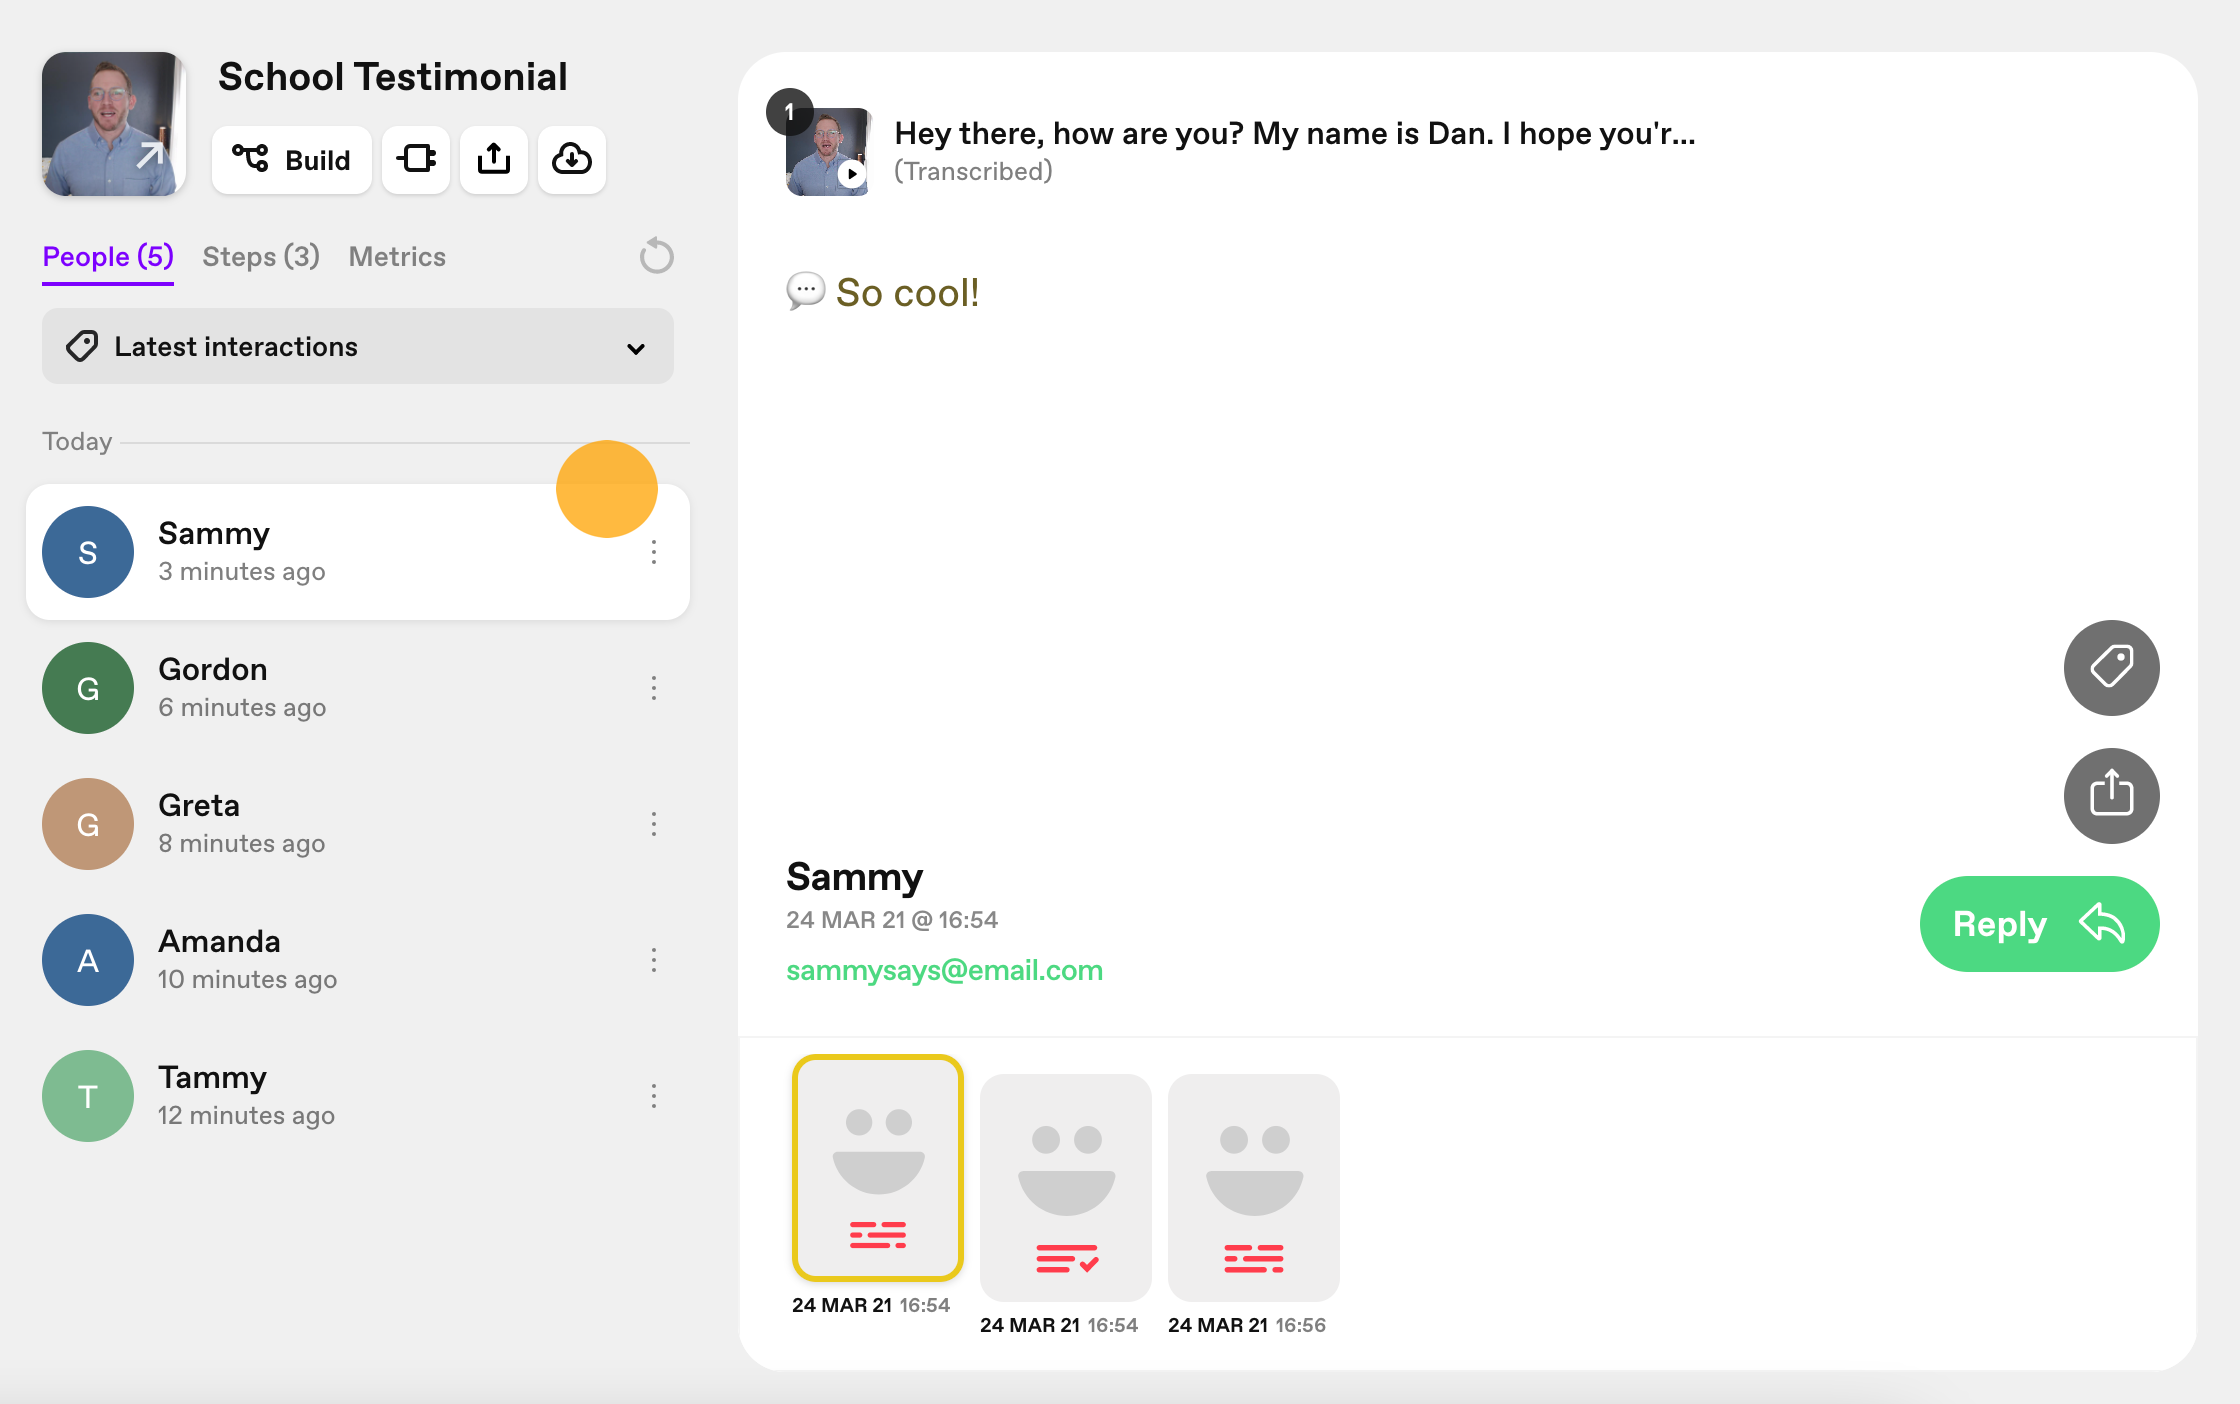Select Gordon in the people list

(x=358, y=688)
